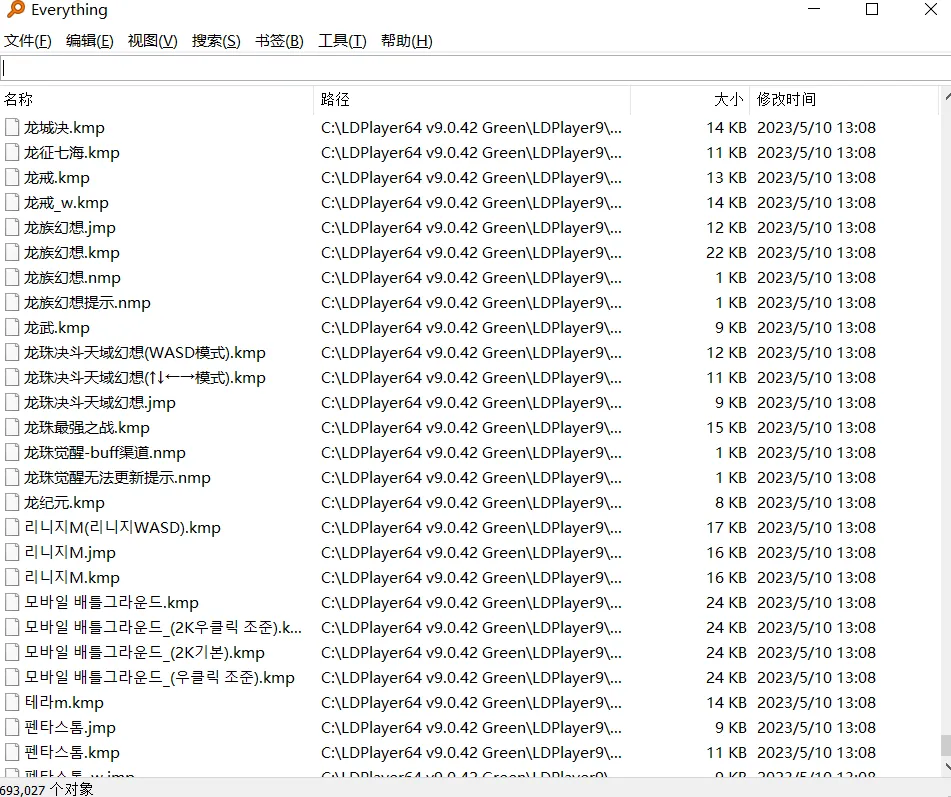This screenshot has height=797, width=951.
Task: Click file icon of 龙族幻想.jmp
Action: pos(12,227)
